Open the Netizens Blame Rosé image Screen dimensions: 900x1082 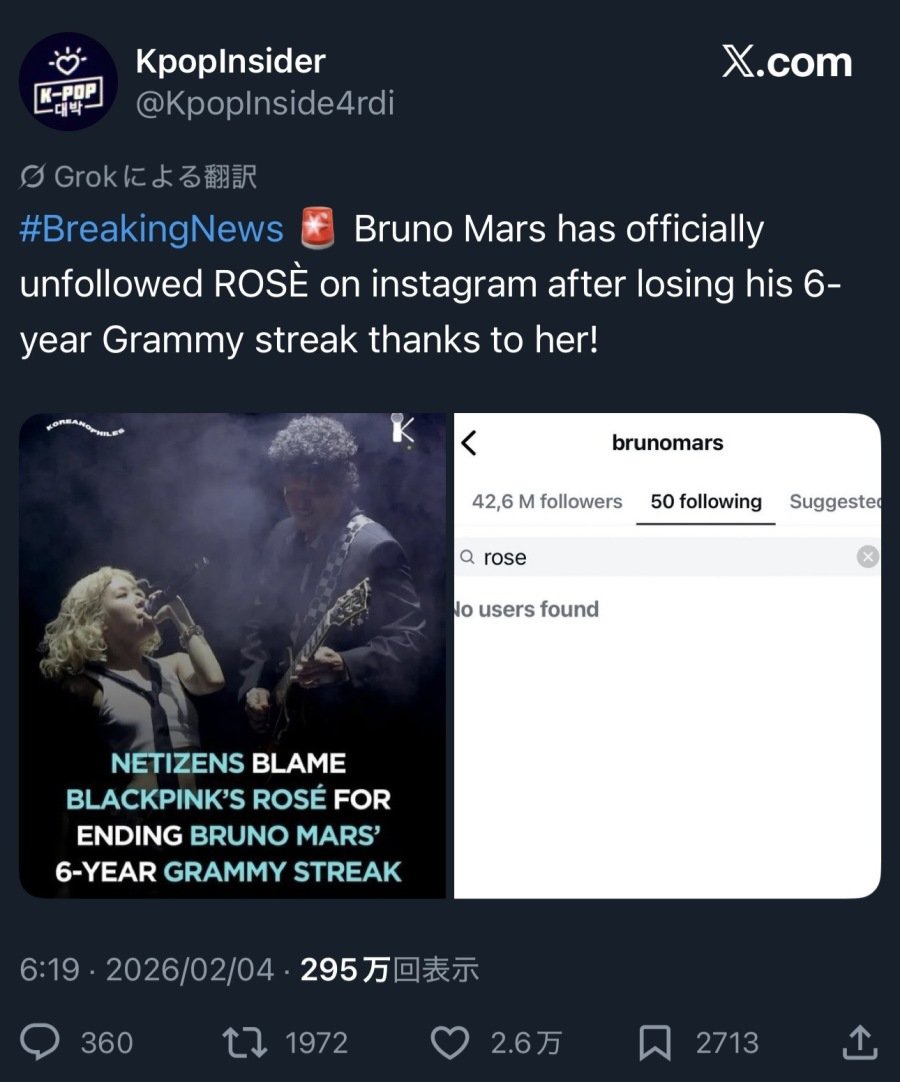[232, 655]
